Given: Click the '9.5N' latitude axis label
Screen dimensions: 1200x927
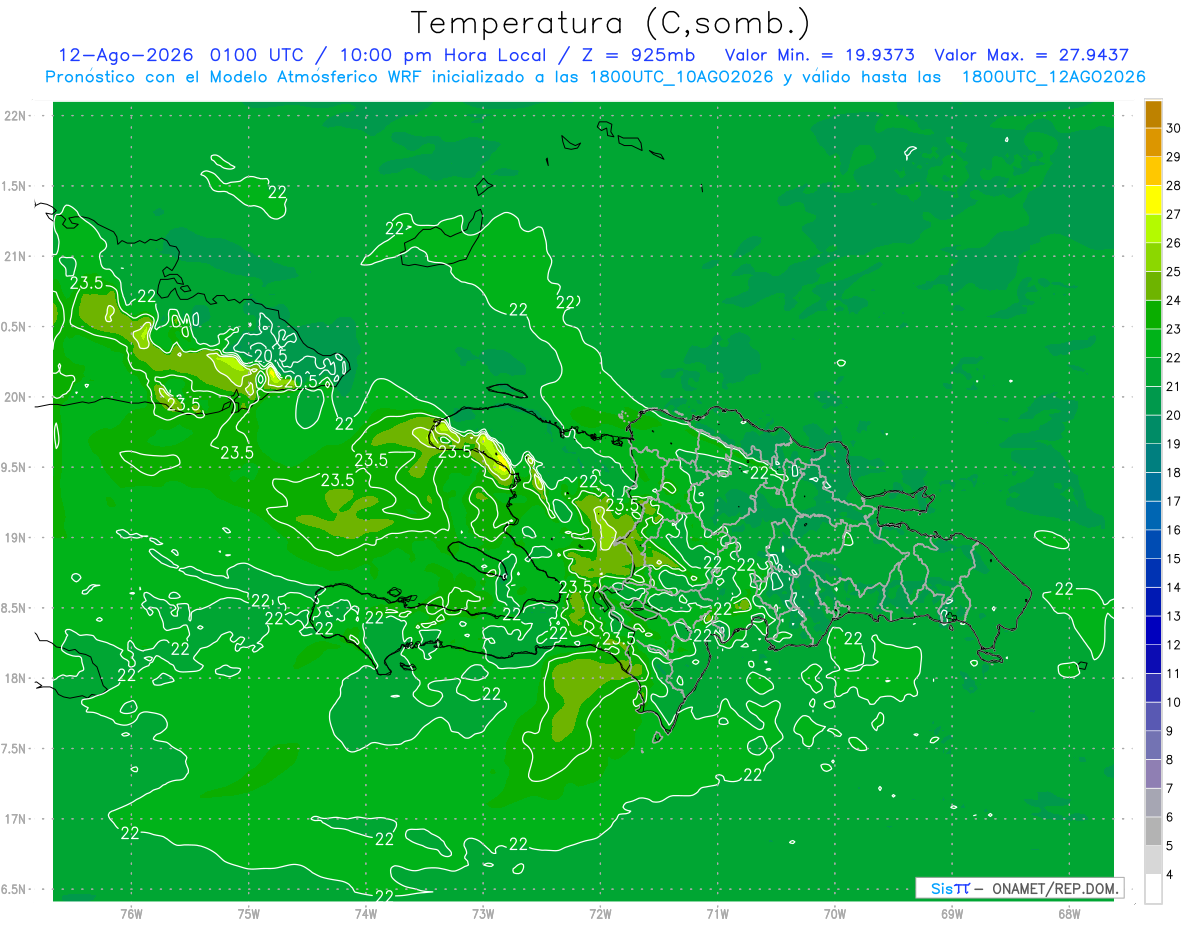Looking at the screenshot, I should 15,467.
